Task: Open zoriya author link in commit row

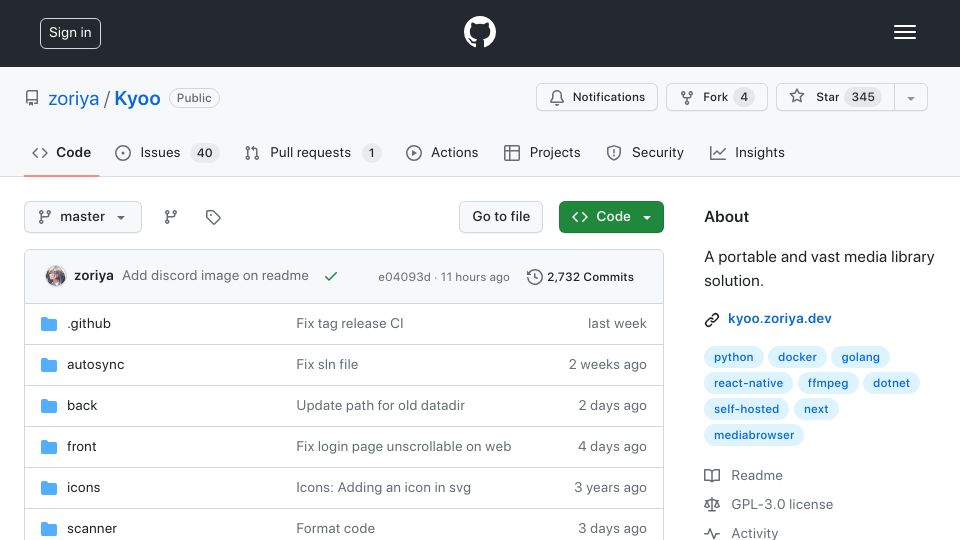Action: 94,276
